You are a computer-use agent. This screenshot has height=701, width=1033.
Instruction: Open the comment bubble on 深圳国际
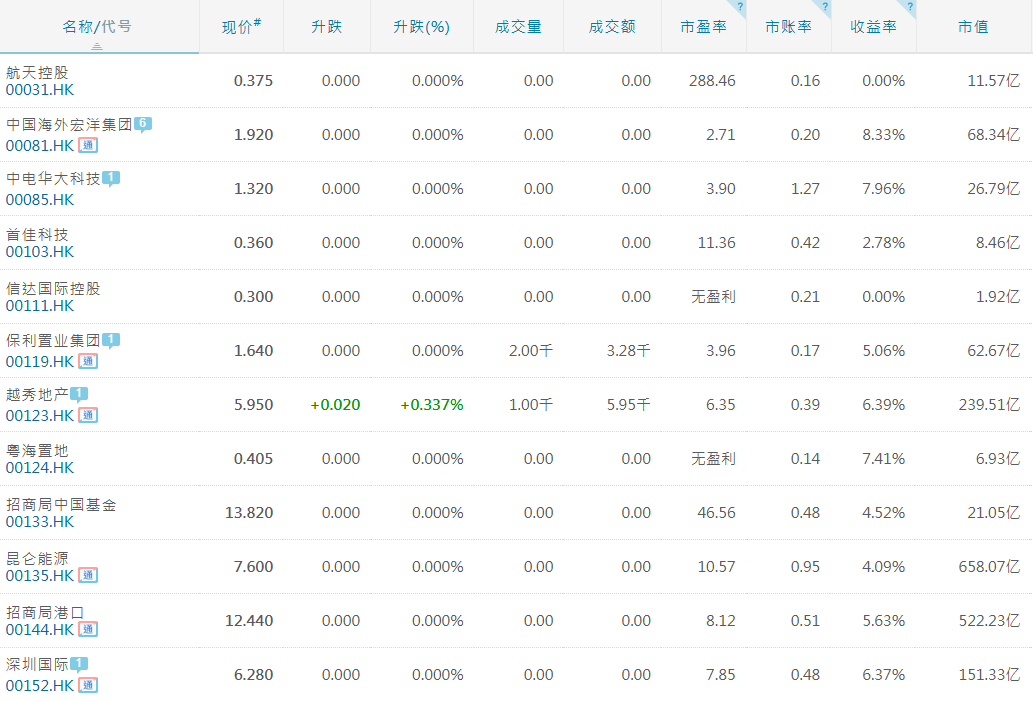(x=79, y=664)
